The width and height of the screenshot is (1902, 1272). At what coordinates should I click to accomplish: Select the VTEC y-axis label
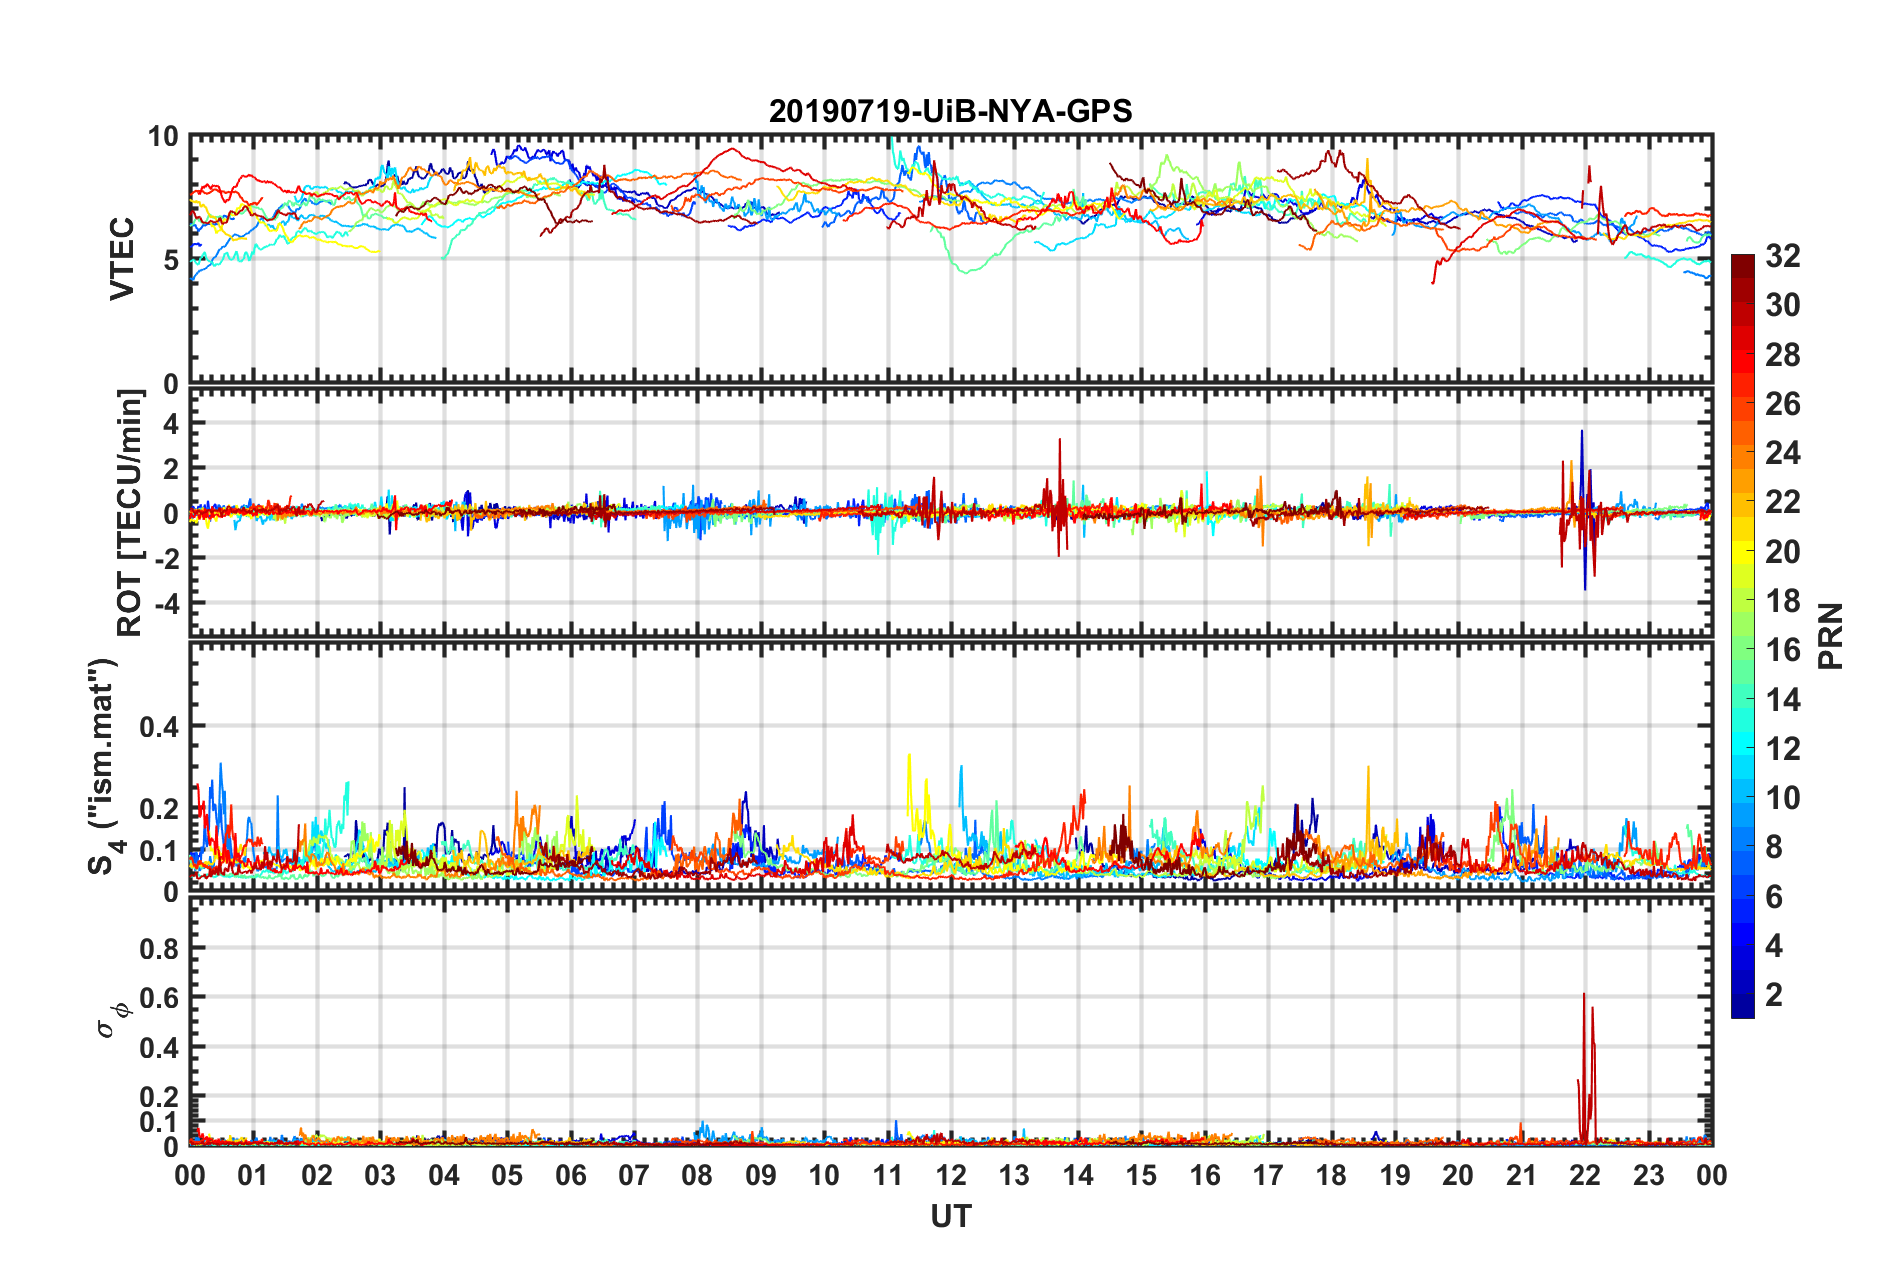(122, 259)
